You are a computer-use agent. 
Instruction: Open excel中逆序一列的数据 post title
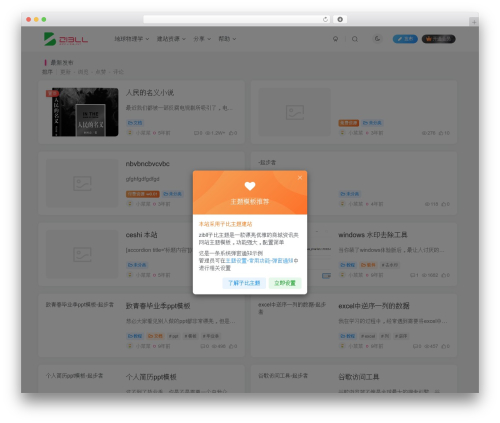374,306
